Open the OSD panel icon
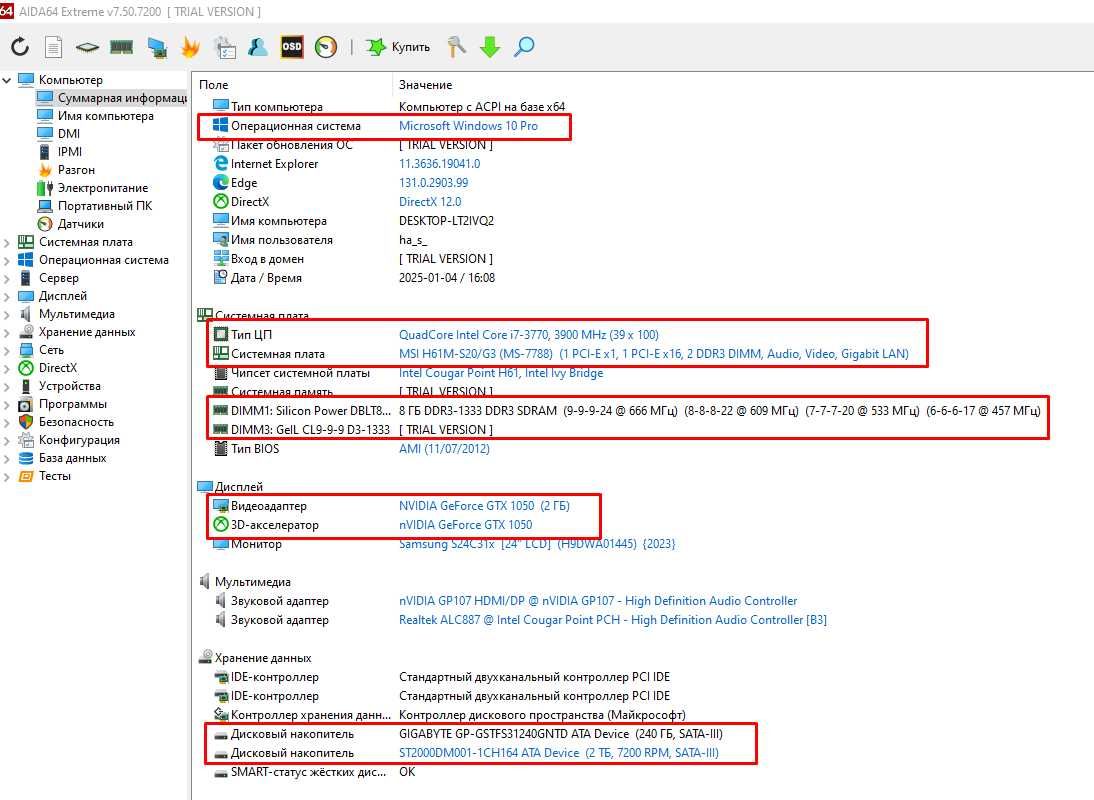Screen dimensions: 1094x800 [x=292, y=47]
